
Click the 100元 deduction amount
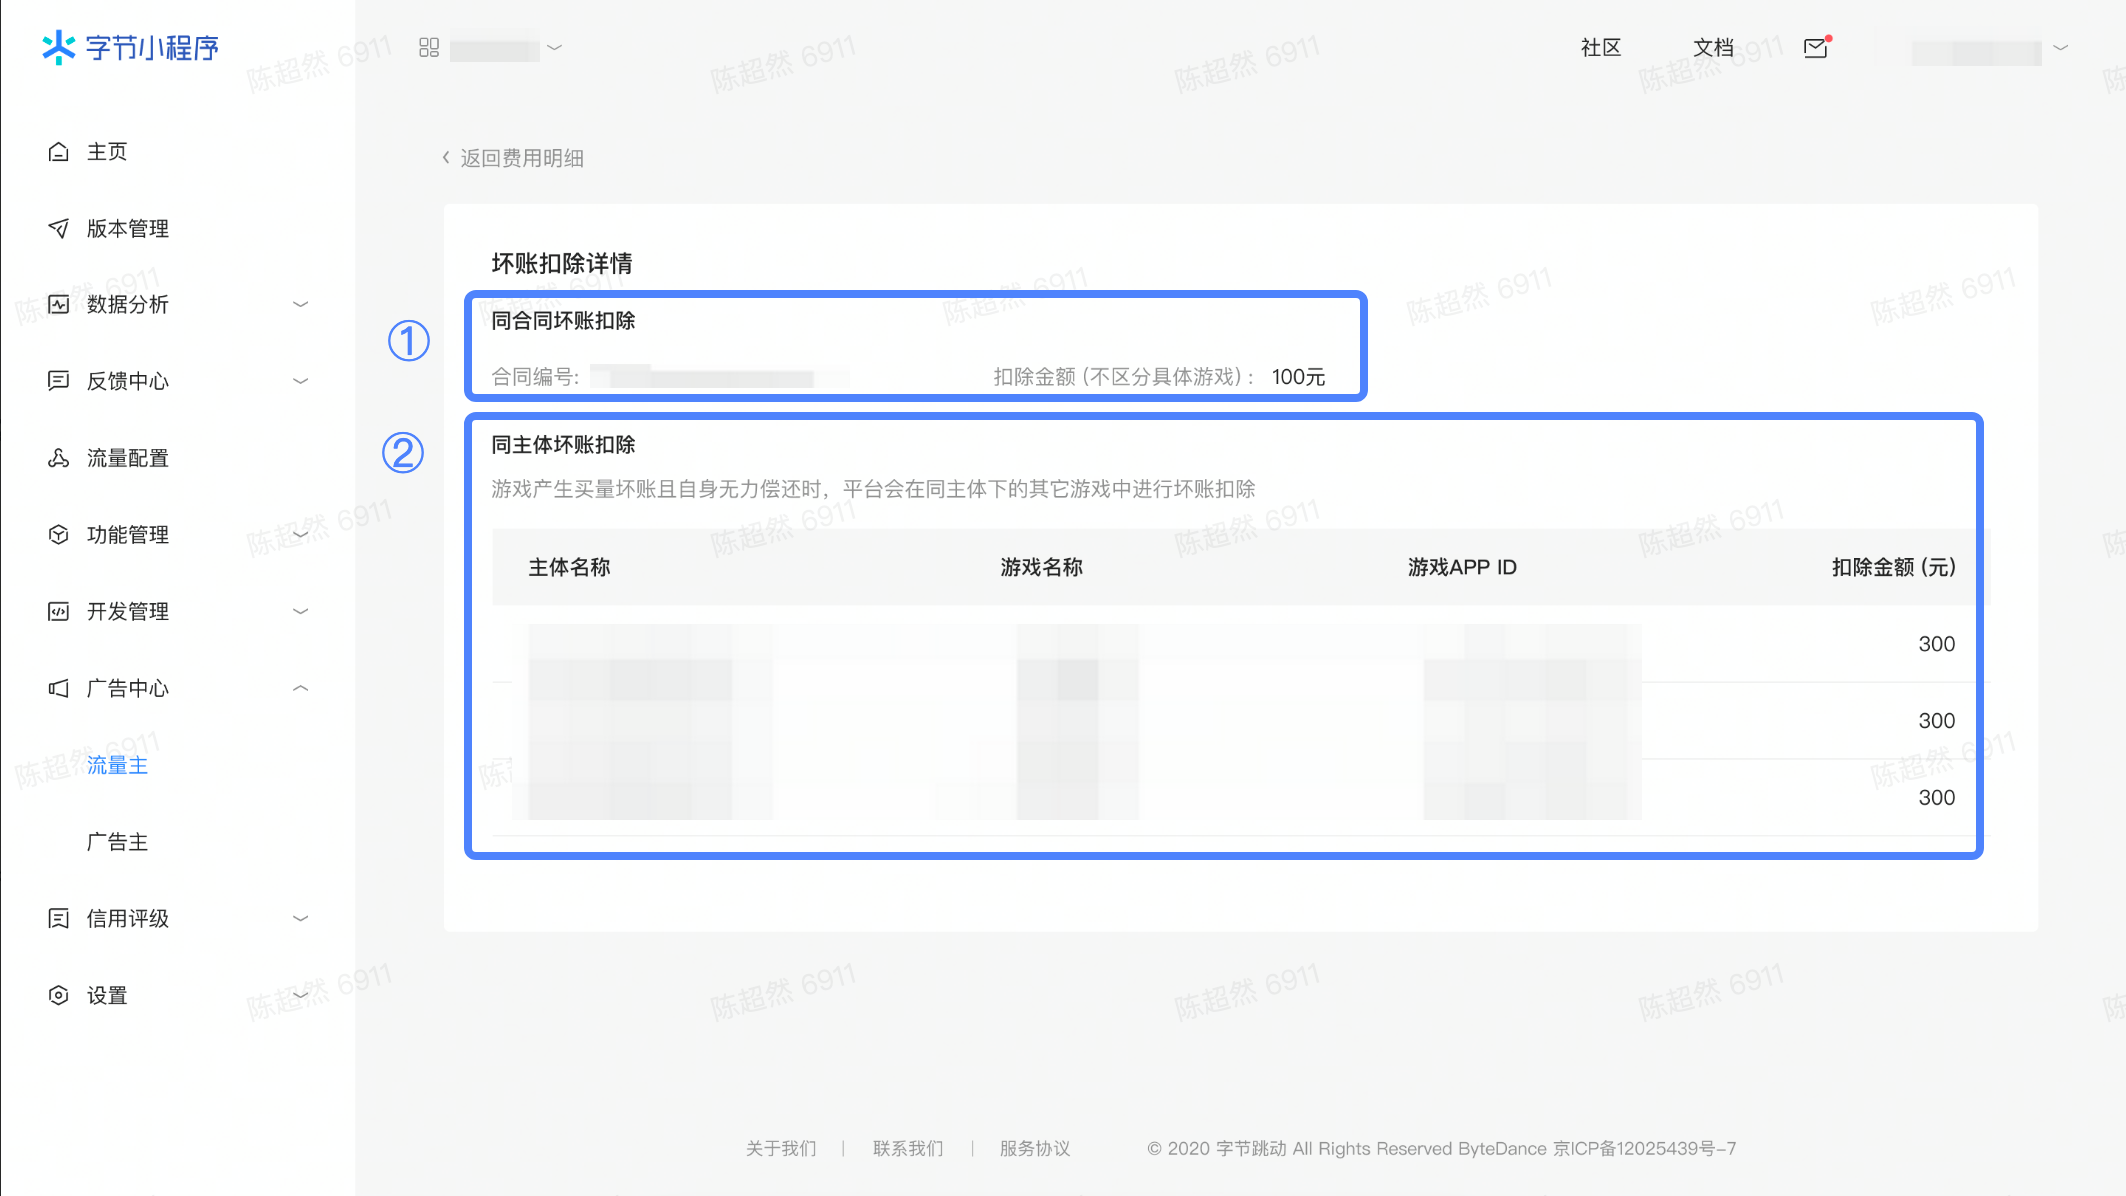[x=1298, y=377]
